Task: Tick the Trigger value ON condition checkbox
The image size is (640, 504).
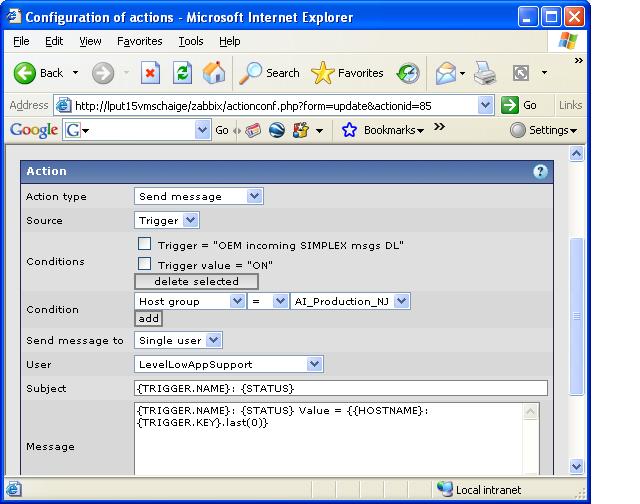Action: point(145,264)
